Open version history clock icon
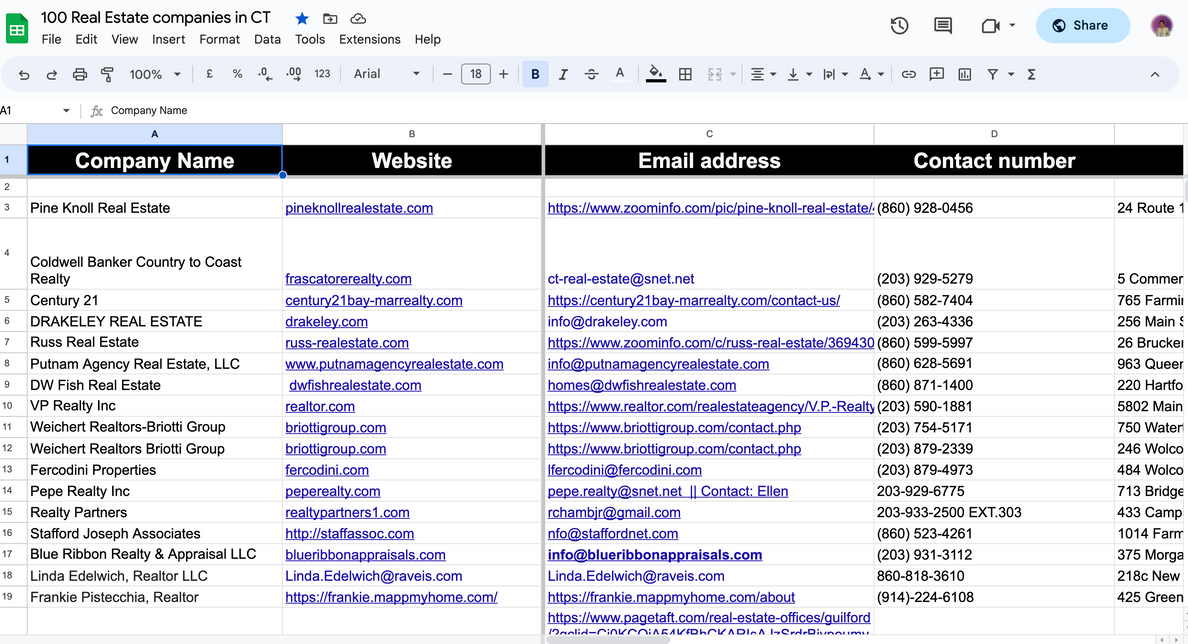 pos(899,26)
